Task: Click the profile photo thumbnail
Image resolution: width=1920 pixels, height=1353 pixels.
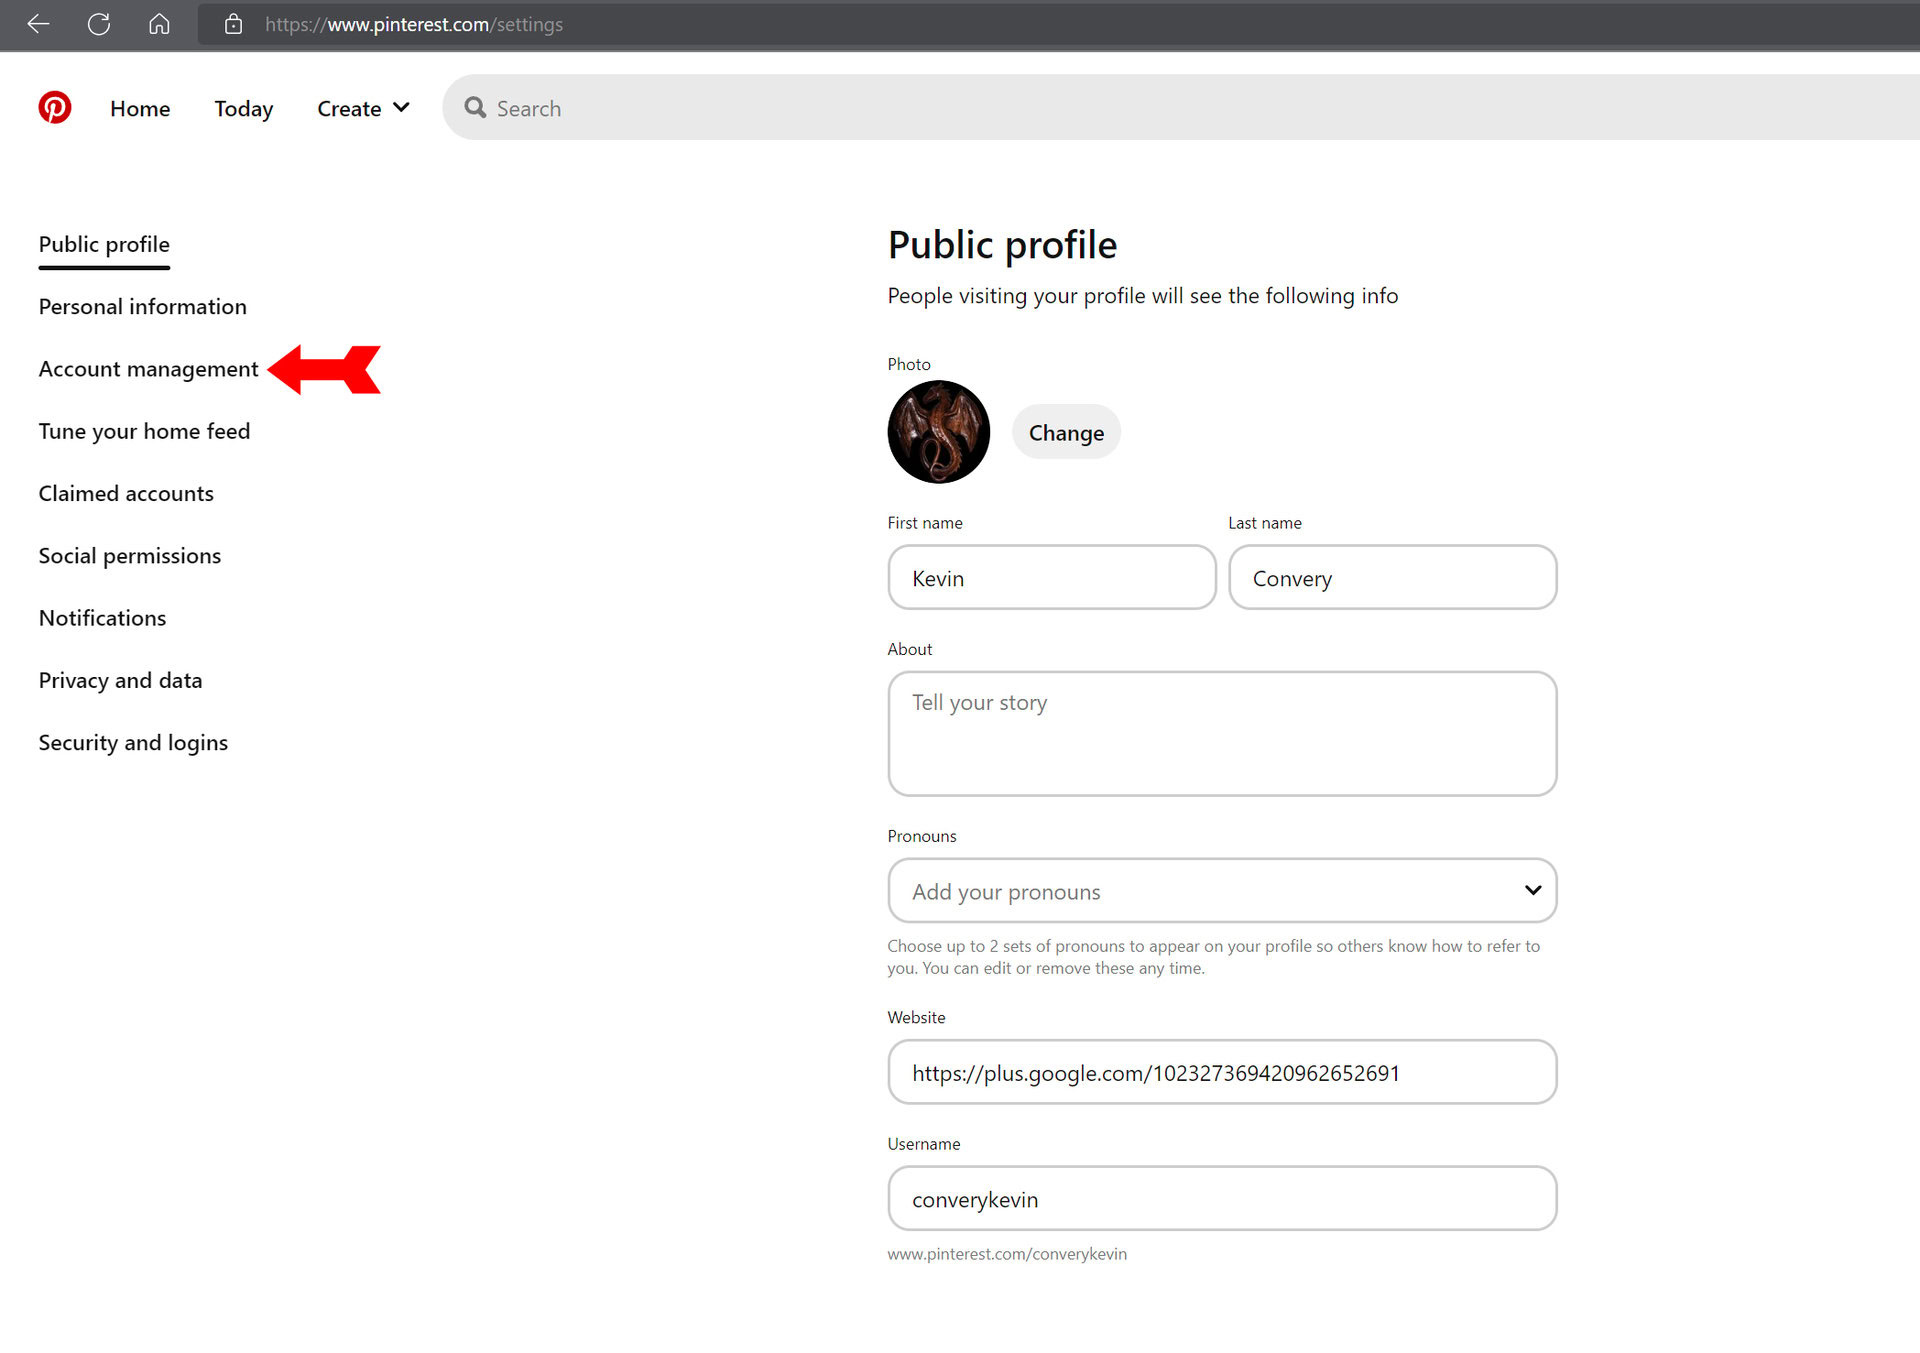Action: click(938, 432)
